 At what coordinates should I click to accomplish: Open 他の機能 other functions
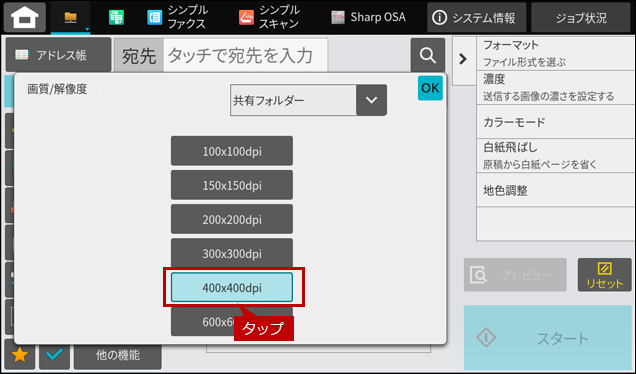[x=118, y=356]
